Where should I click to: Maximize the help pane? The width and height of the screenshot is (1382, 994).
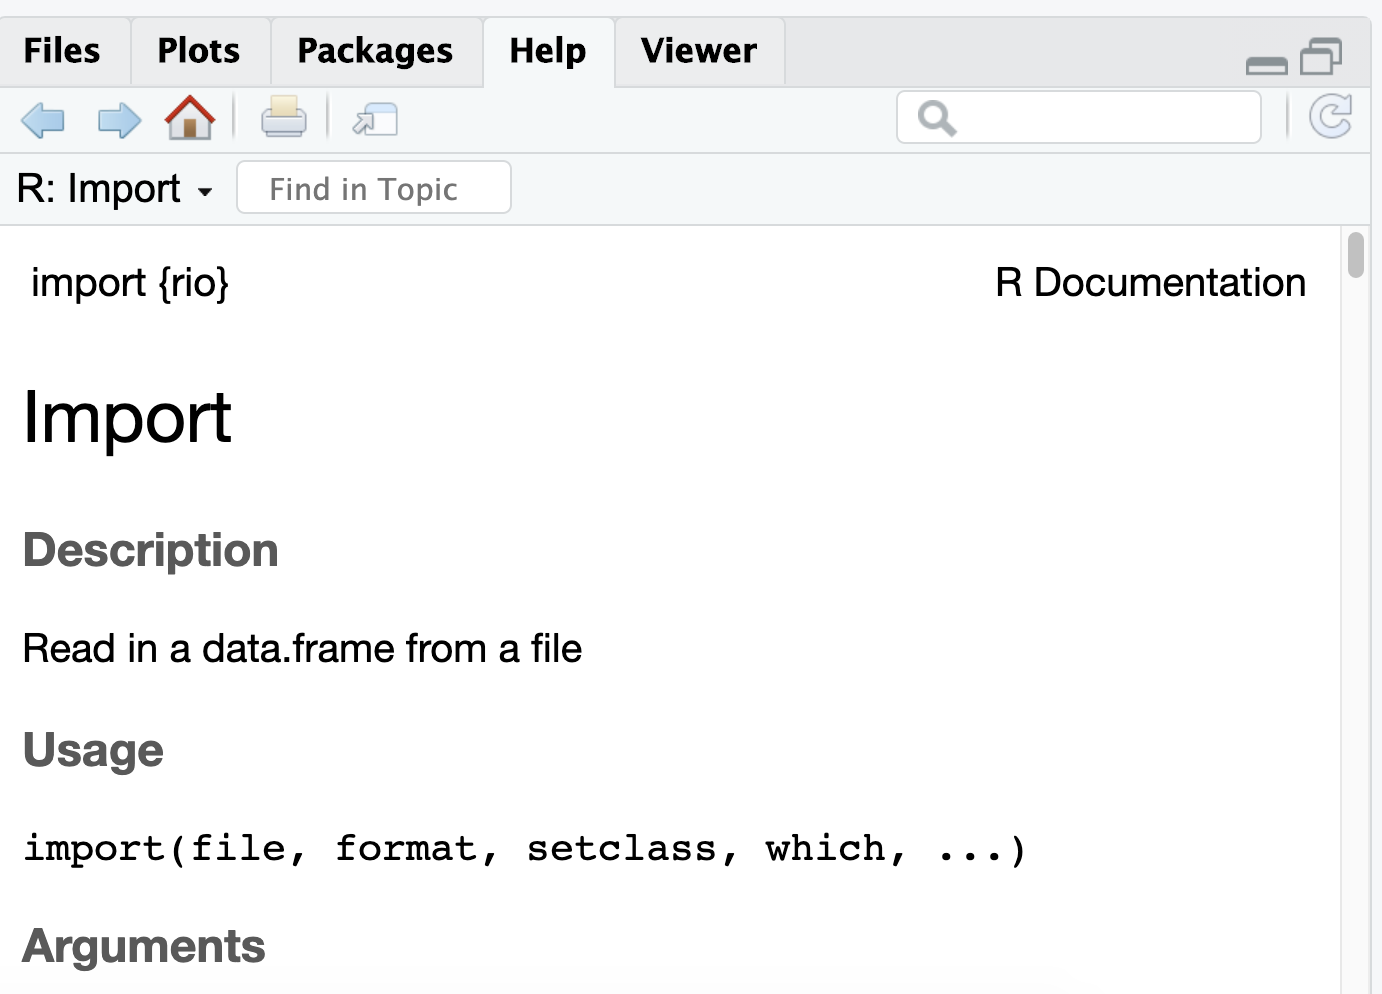pyautogui.click(x=1321, y=57)
